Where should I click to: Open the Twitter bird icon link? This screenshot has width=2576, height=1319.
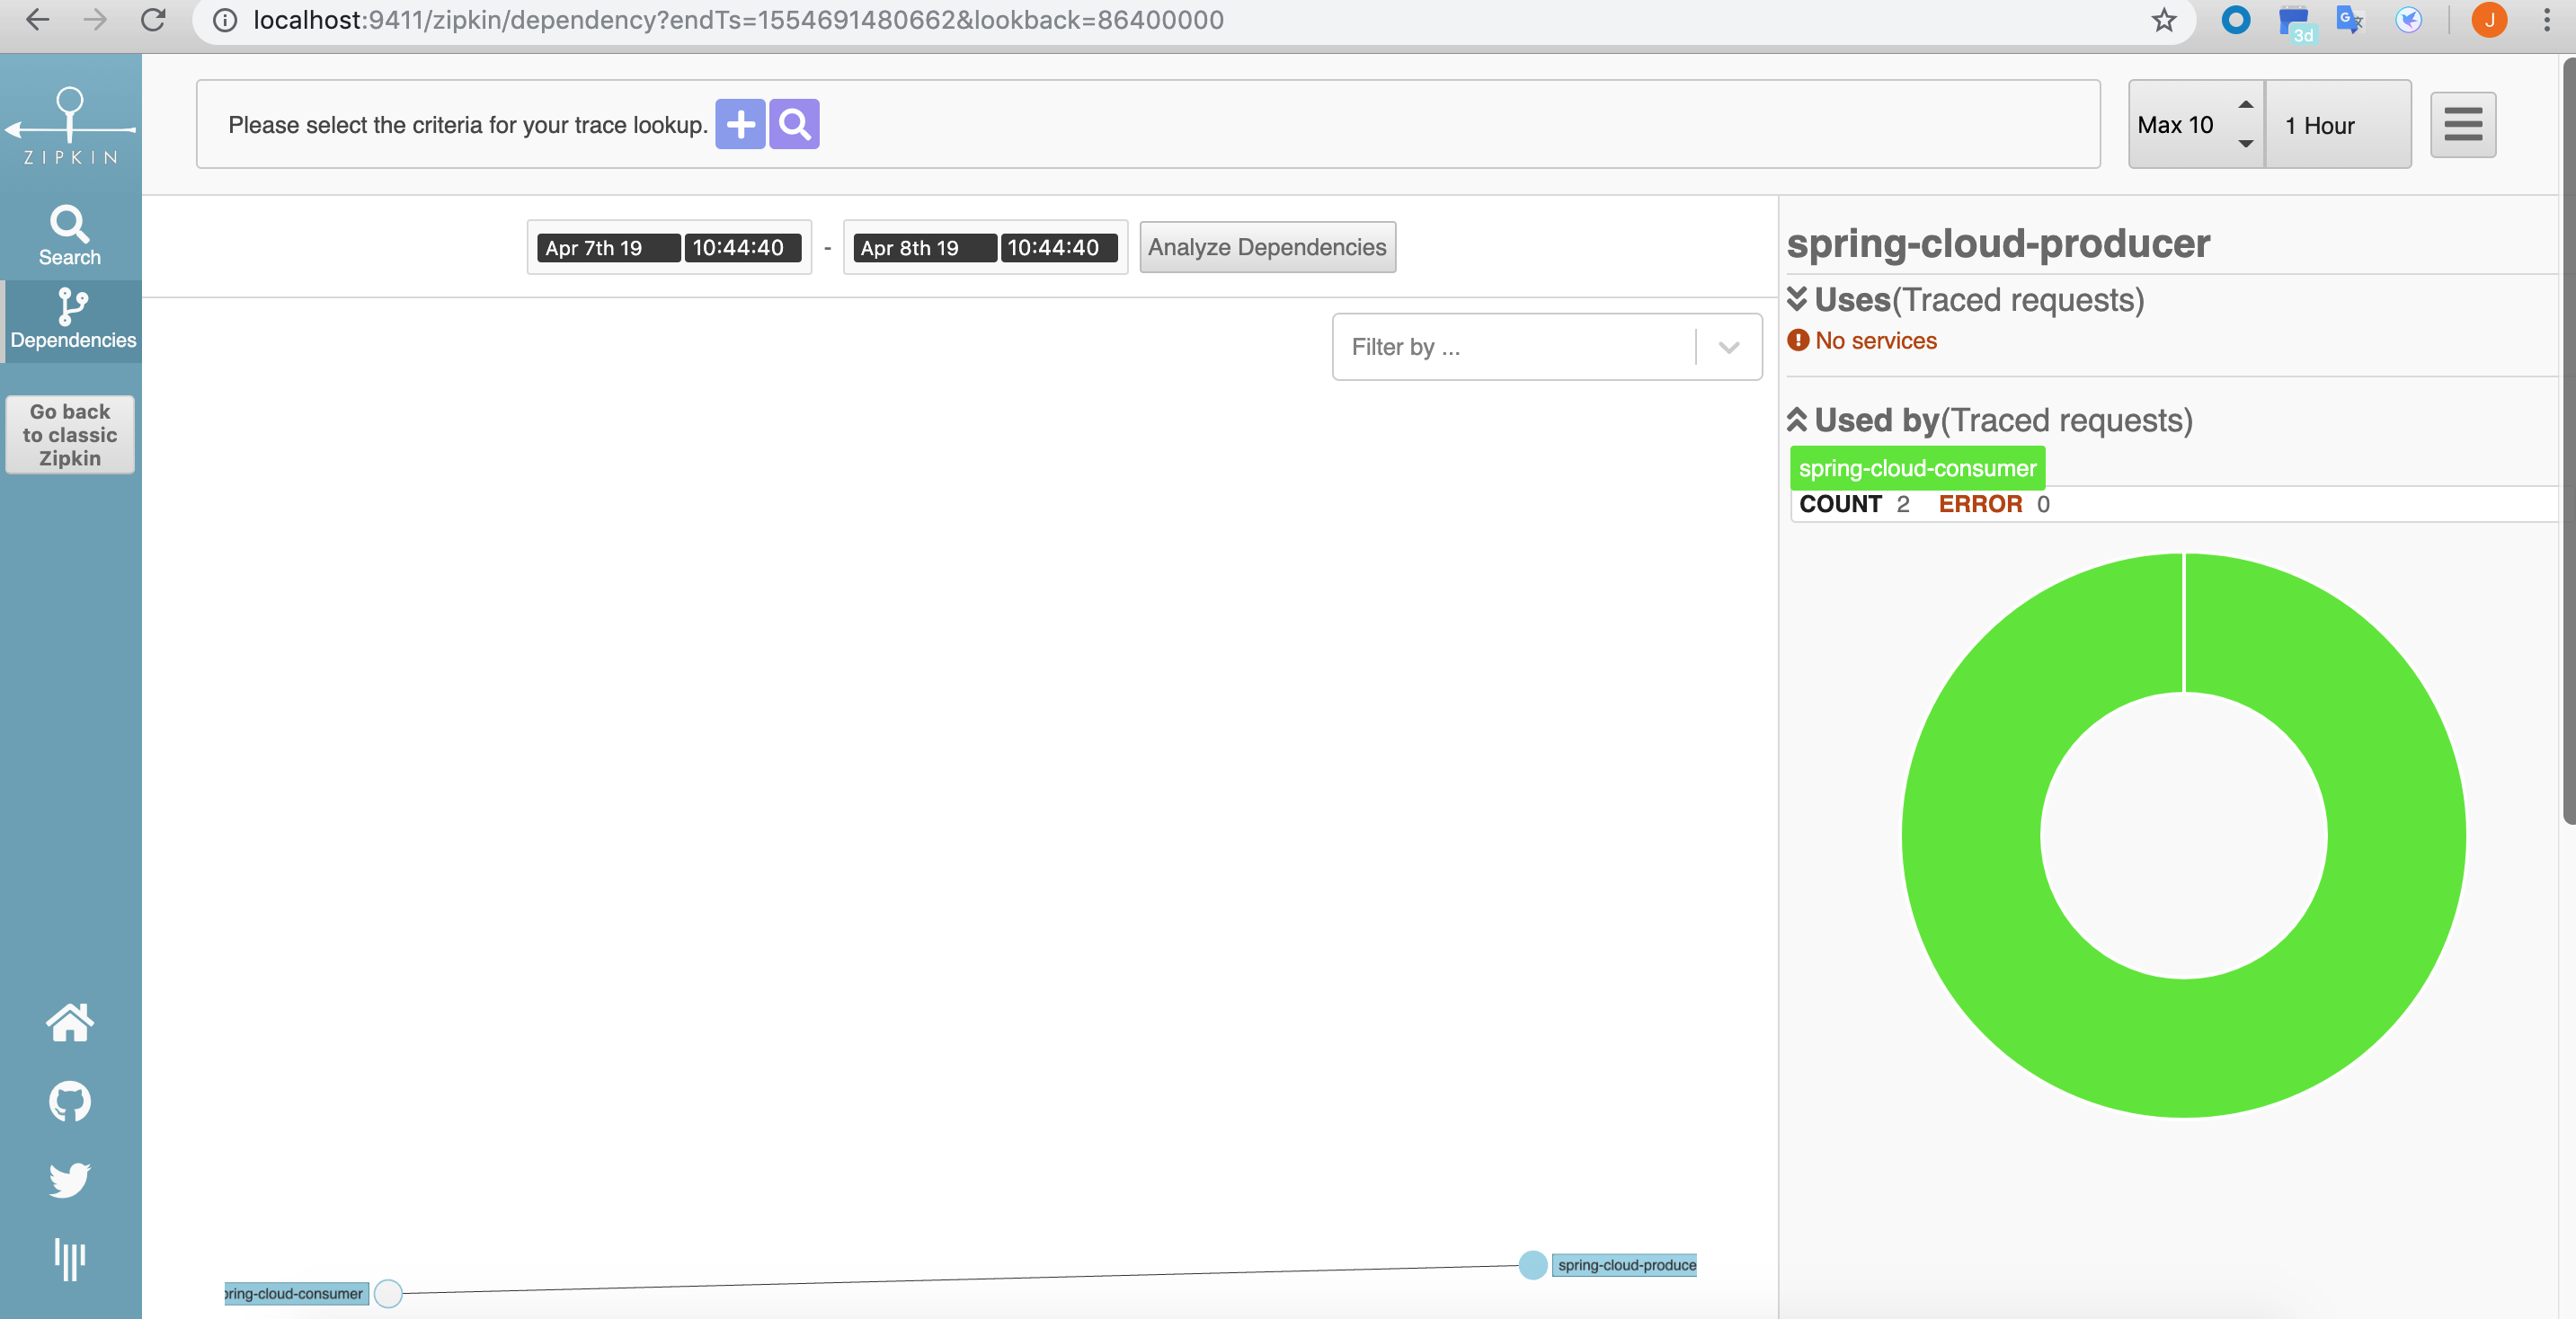tap(70, 1180)
